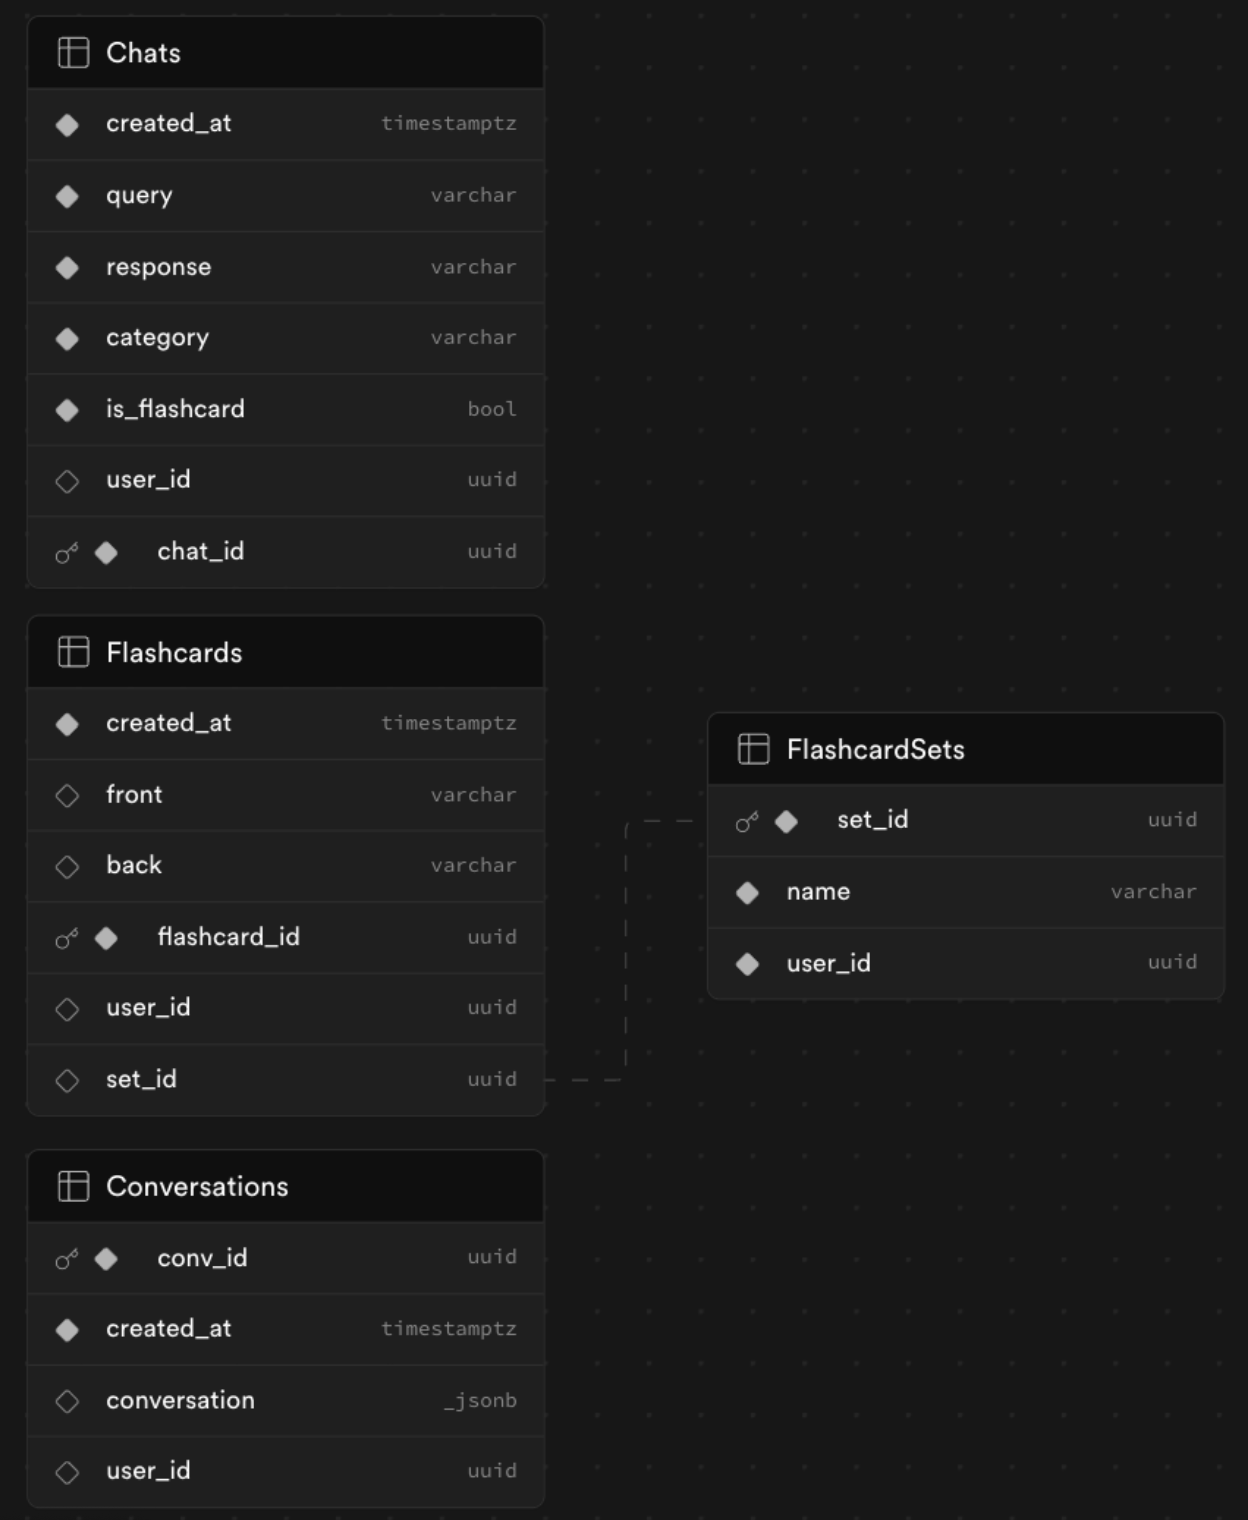This screenshot has height=1520, width=1248.
Task: Click the primary key icon next to conv_id
Action: 67,1259
